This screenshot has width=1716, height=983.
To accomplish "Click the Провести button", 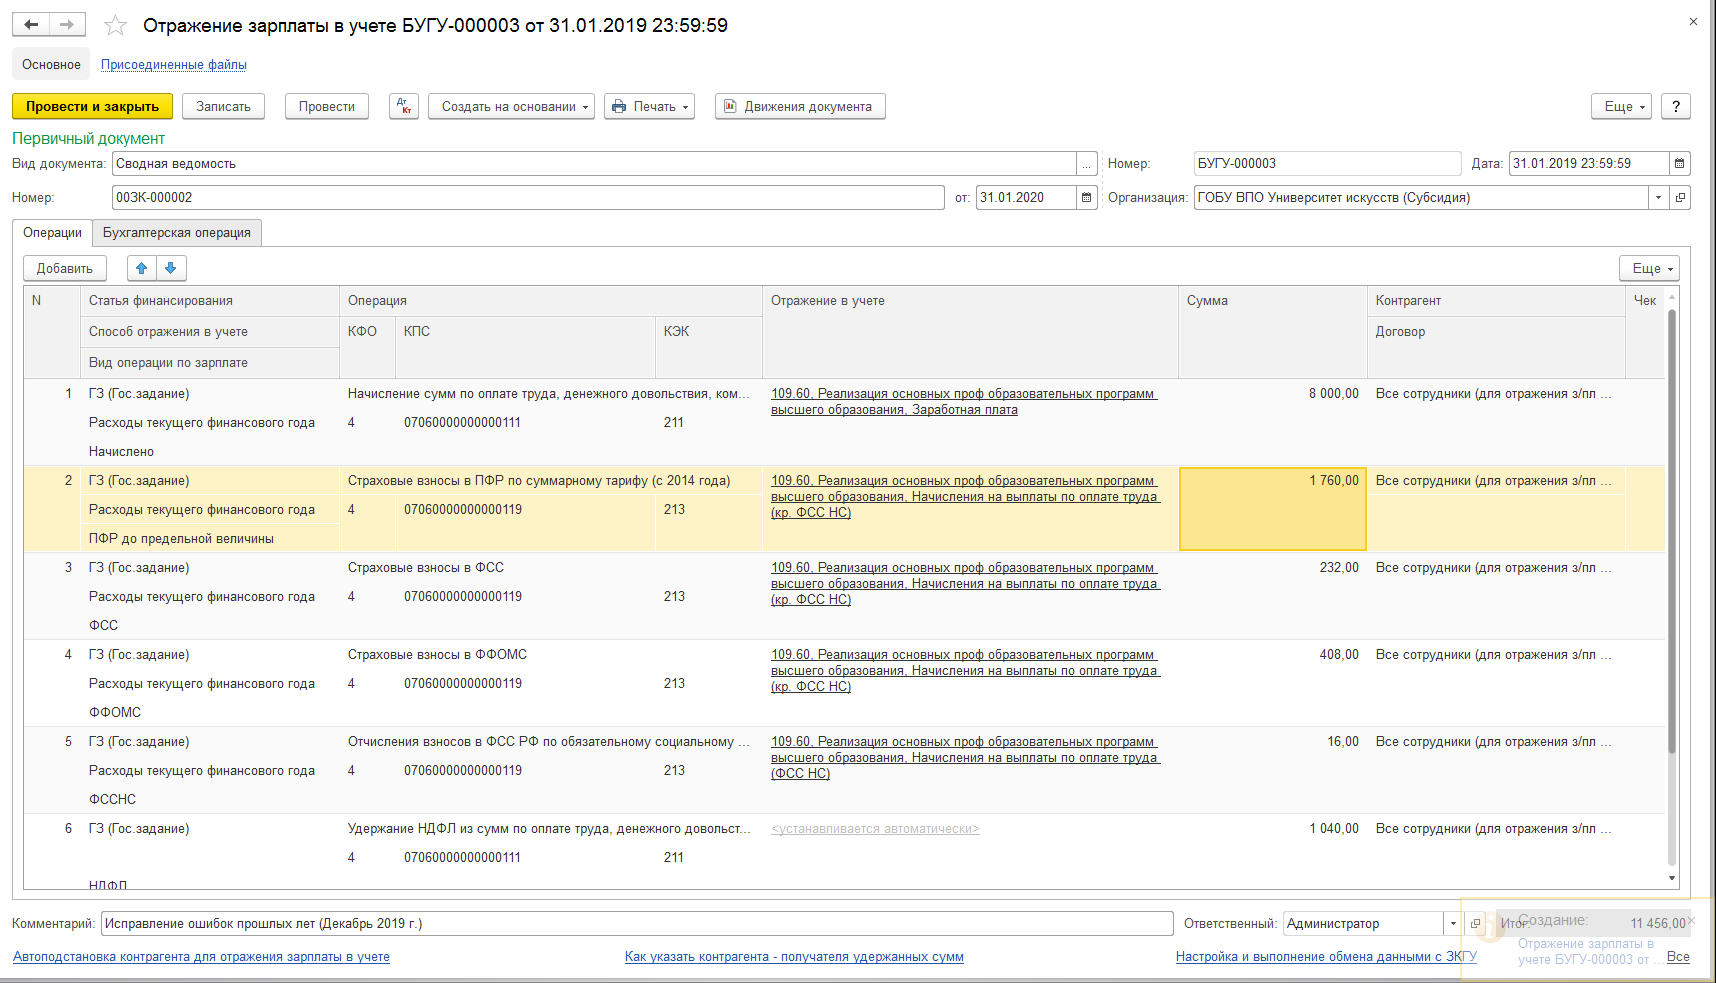I will point(327,106).
